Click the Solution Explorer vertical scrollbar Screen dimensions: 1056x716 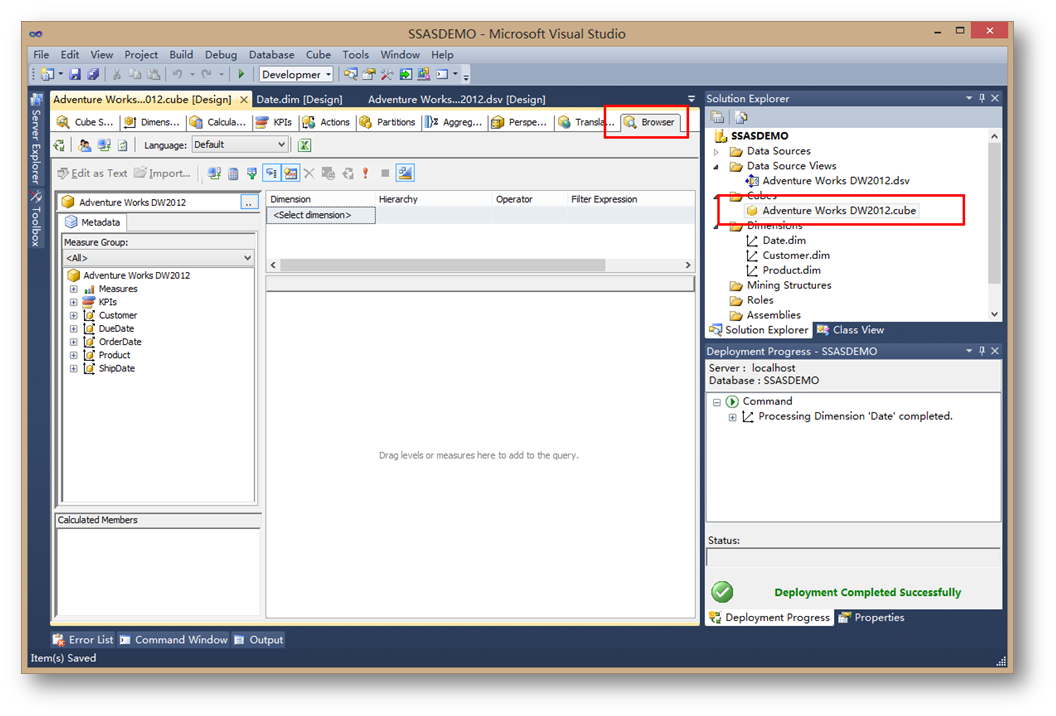tap(994, 226)
